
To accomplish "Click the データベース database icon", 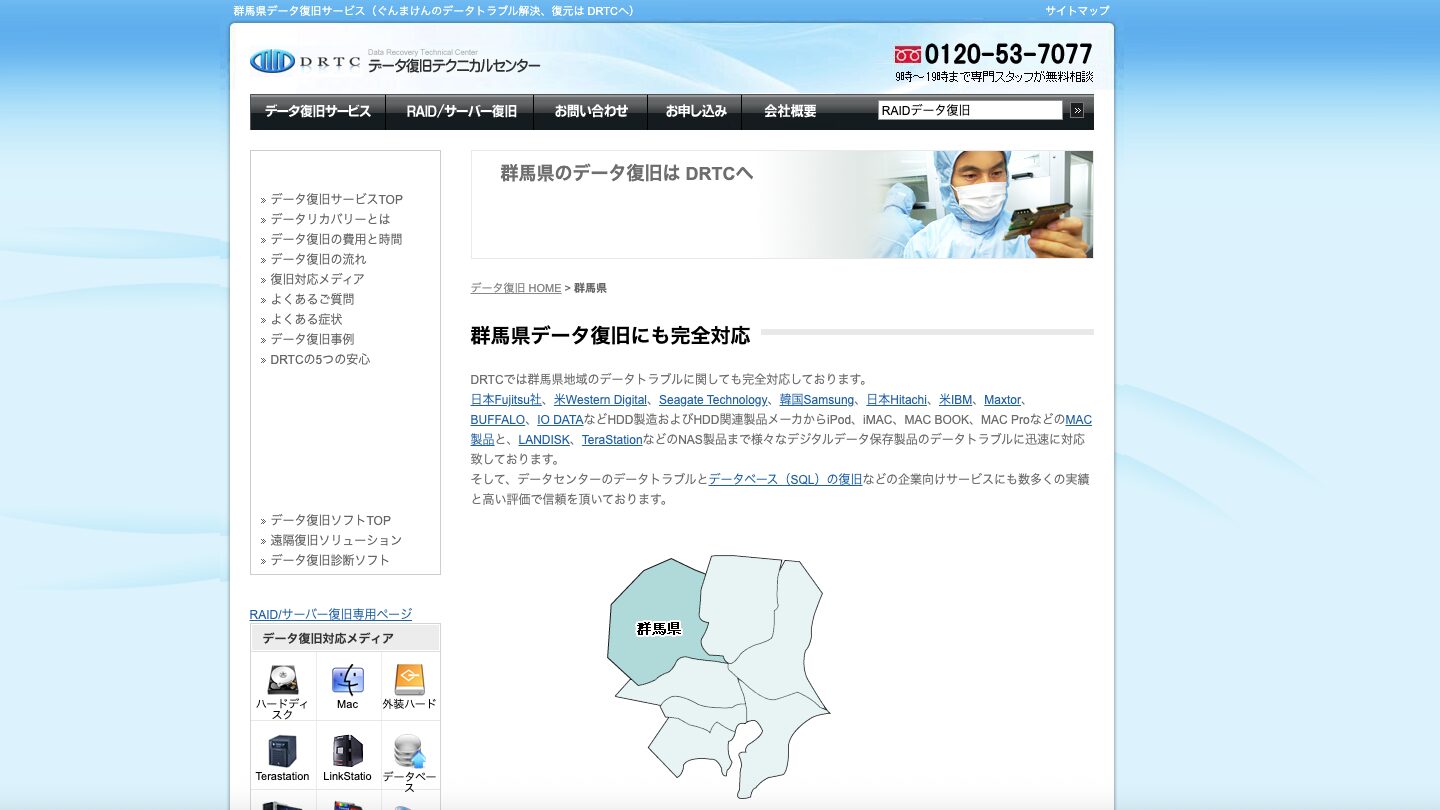I will coord(410,750).
